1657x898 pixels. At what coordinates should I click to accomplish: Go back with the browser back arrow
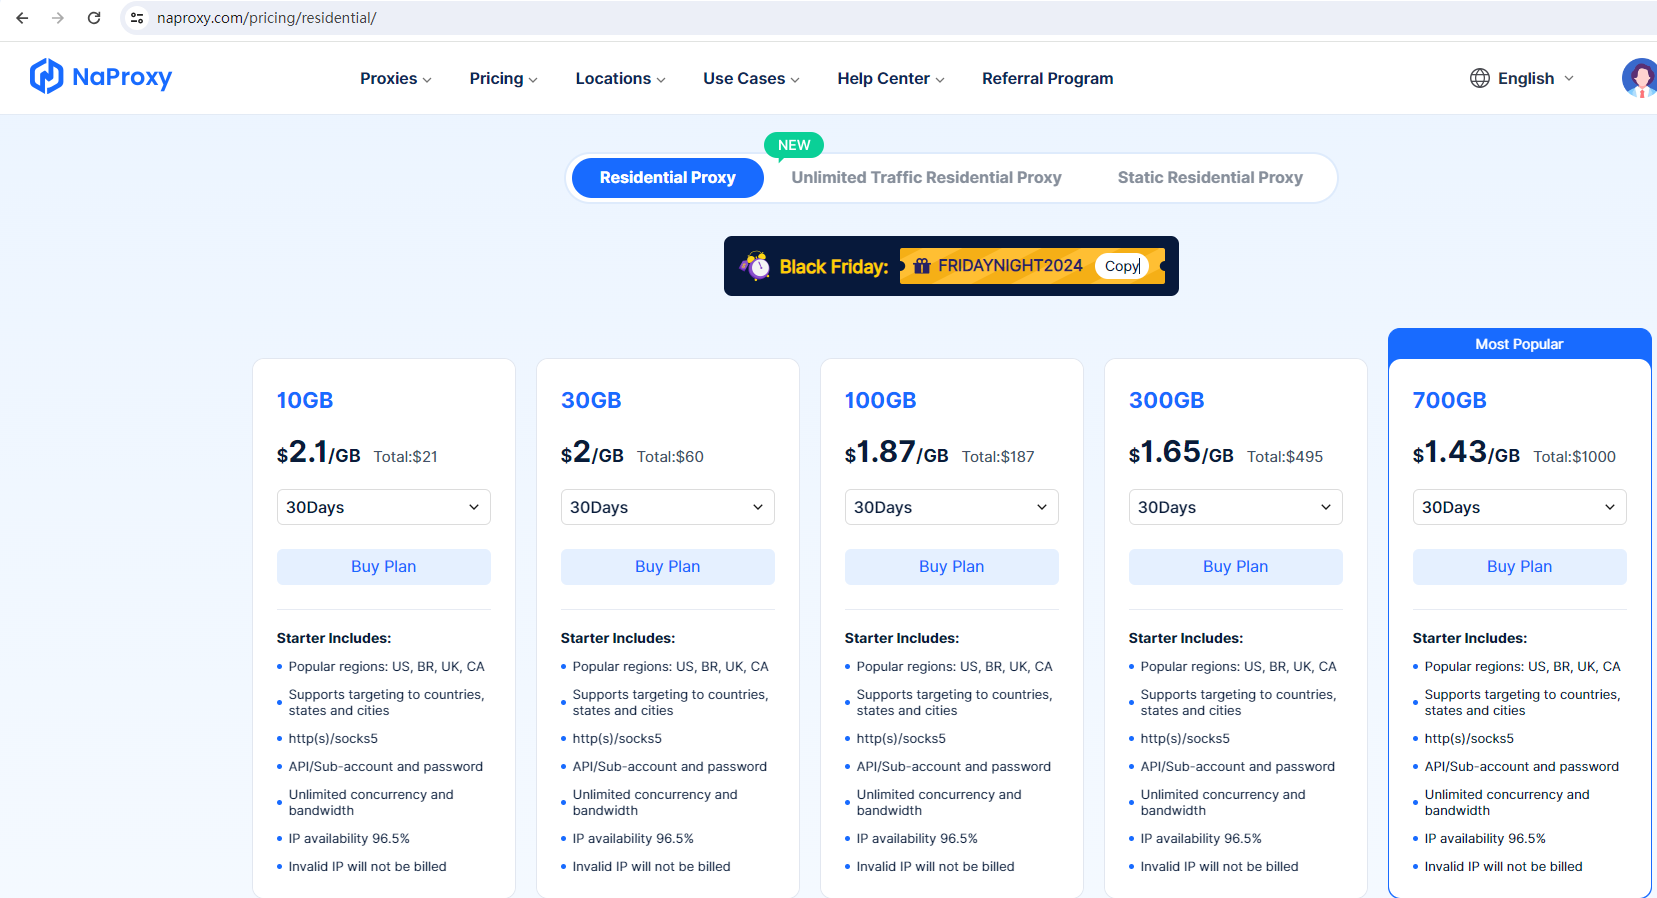22,18
